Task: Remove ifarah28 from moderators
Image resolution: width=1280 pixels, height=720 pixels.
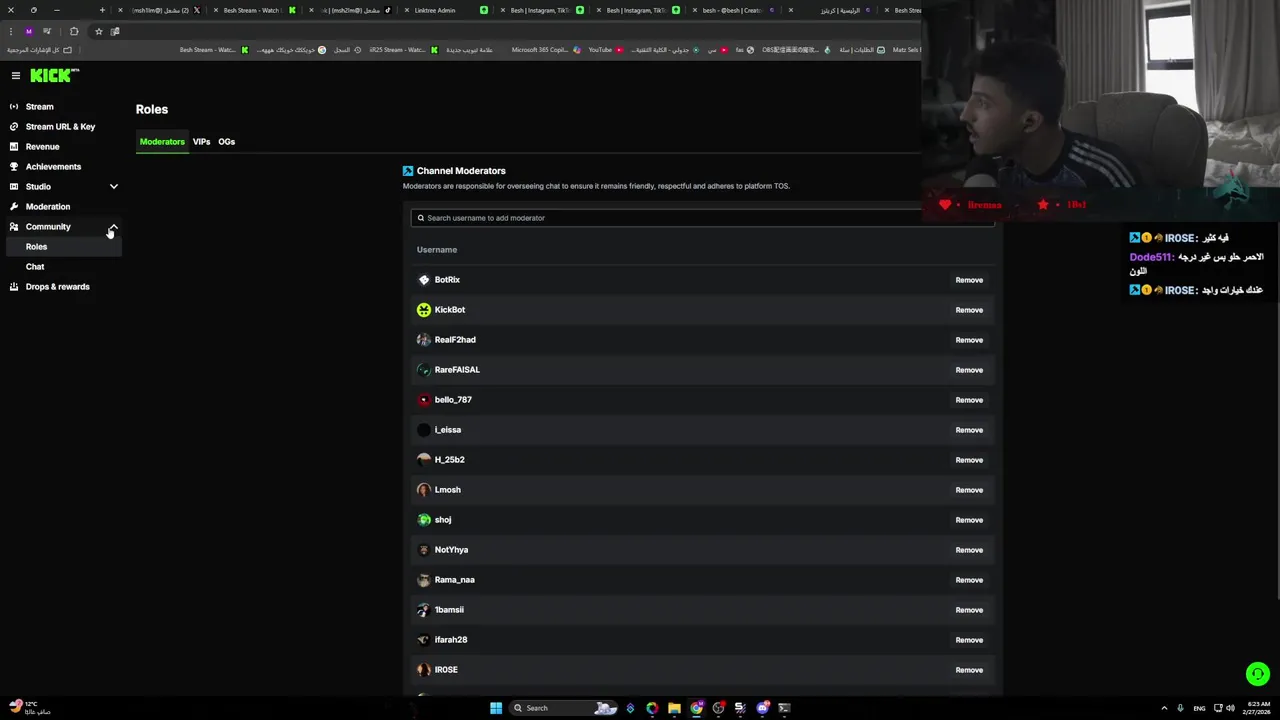Action: click(969, 640)
